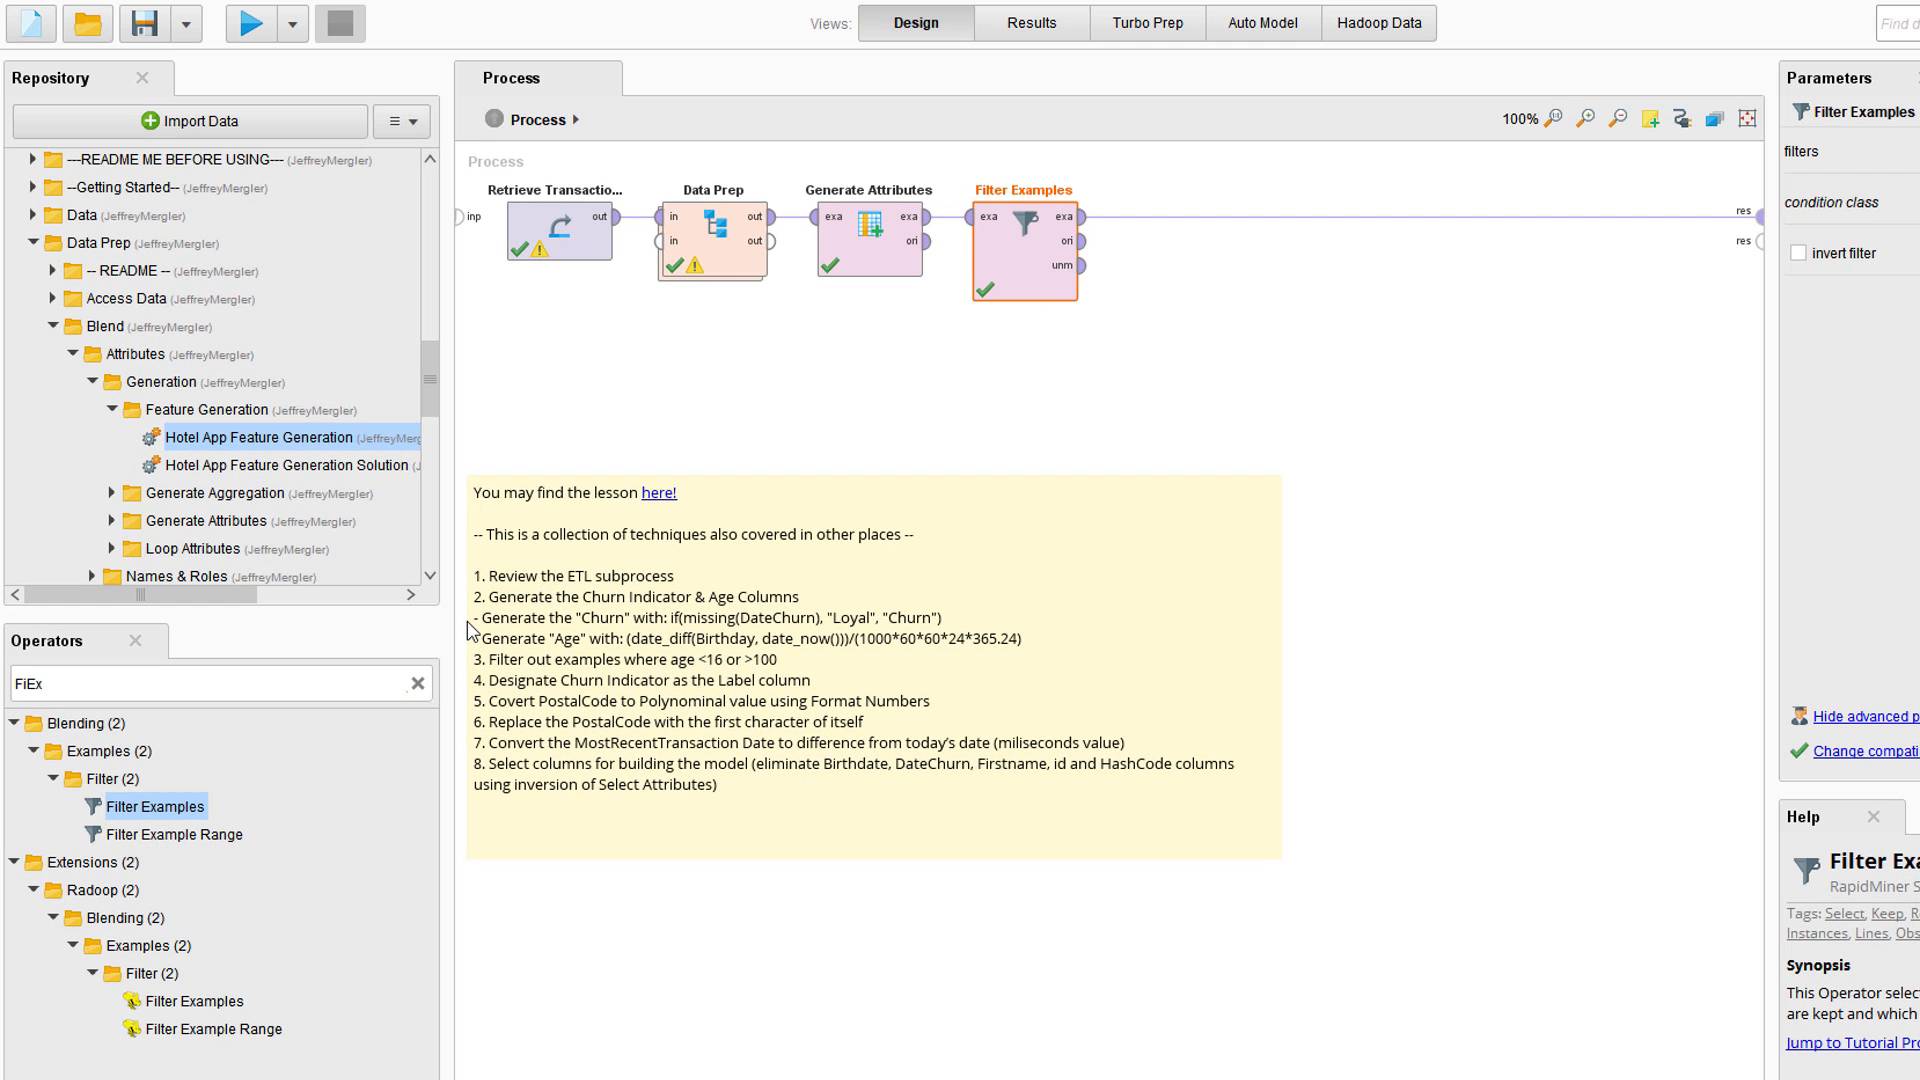The height and width of the screenshot is (1080, 1920).
Task: Collapse the Data Prep repository folder
Action: coord(33,242)
